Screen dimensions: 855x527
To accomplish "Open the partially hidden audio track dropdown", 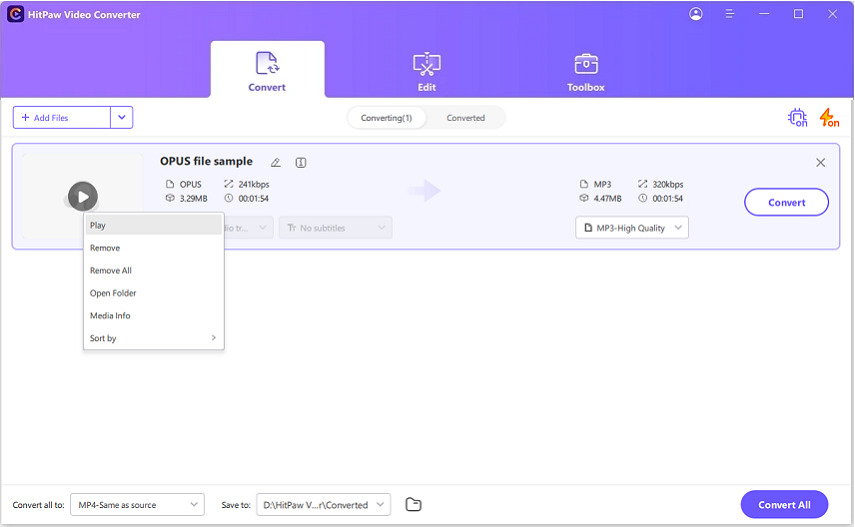I will 248,228.
